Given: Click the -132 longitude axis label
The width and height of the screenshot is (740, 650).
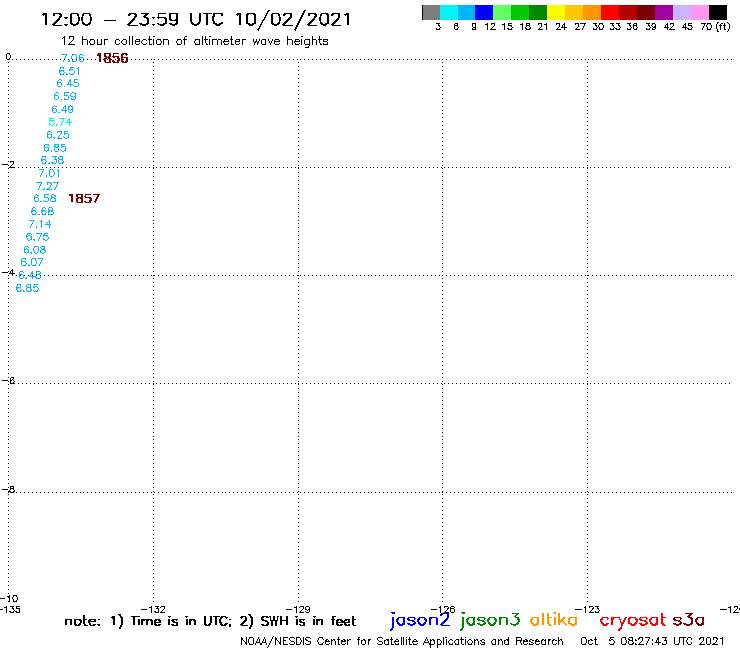Looking at the screenshot, I should click(153, 609).
